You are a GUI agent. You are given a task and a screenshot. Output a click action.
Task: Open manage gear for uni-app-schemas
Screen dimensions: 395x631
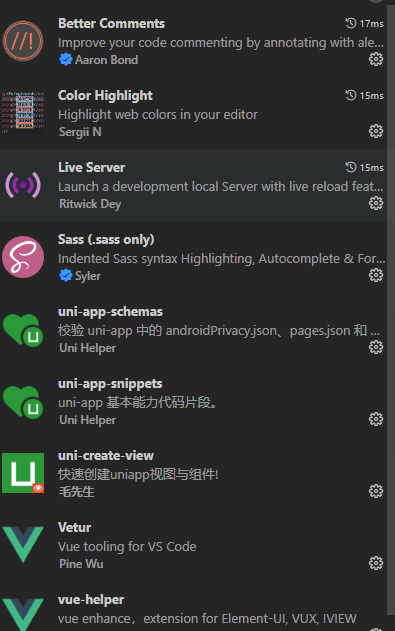point(376,347)
